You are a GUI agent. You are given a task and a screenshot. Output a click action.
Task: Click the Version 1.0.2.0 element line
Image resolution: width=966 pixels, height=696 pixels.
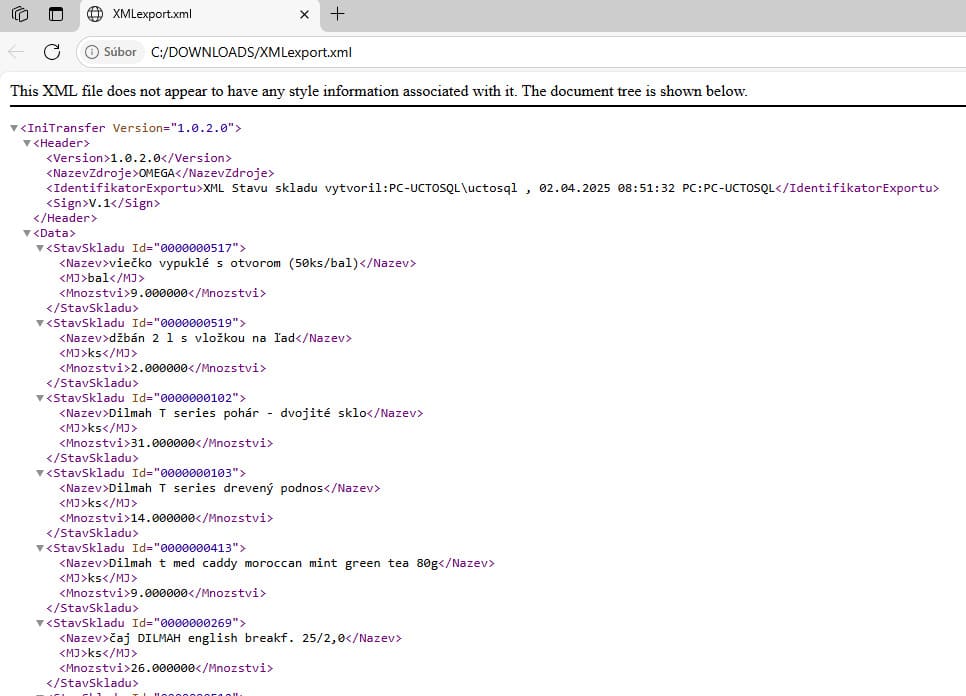tap(139, 158)
